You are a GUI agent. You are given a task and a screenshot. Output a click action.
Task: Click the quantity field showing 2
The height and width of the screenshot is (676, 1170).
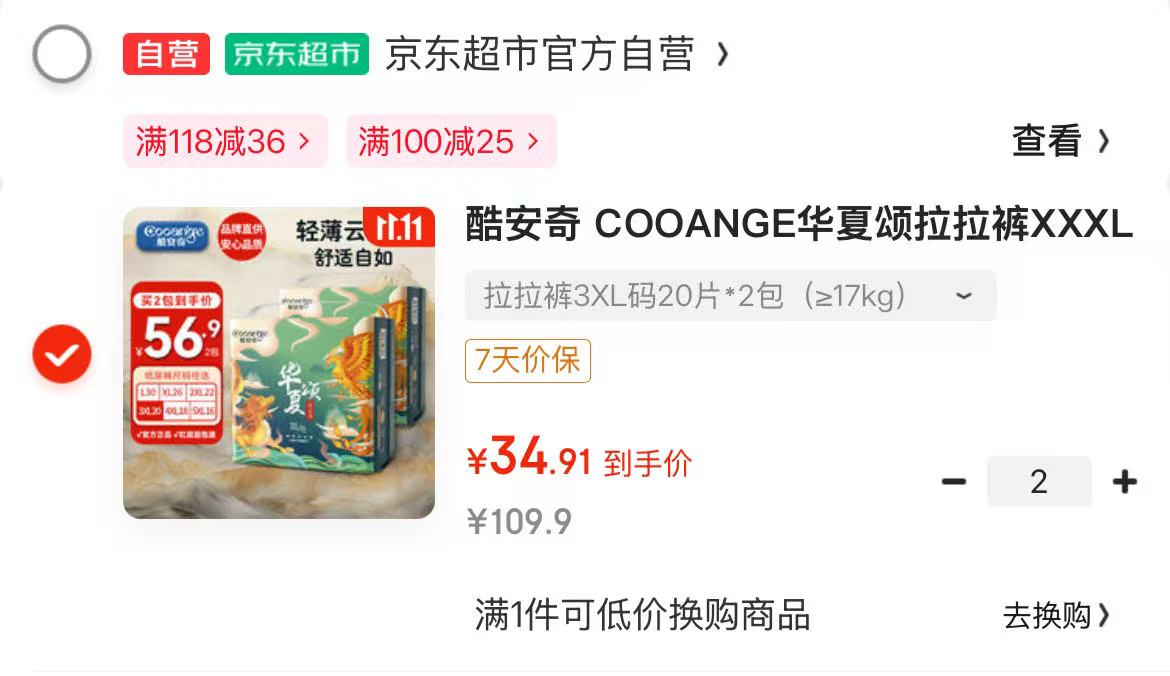click(x=1039, y=482)
